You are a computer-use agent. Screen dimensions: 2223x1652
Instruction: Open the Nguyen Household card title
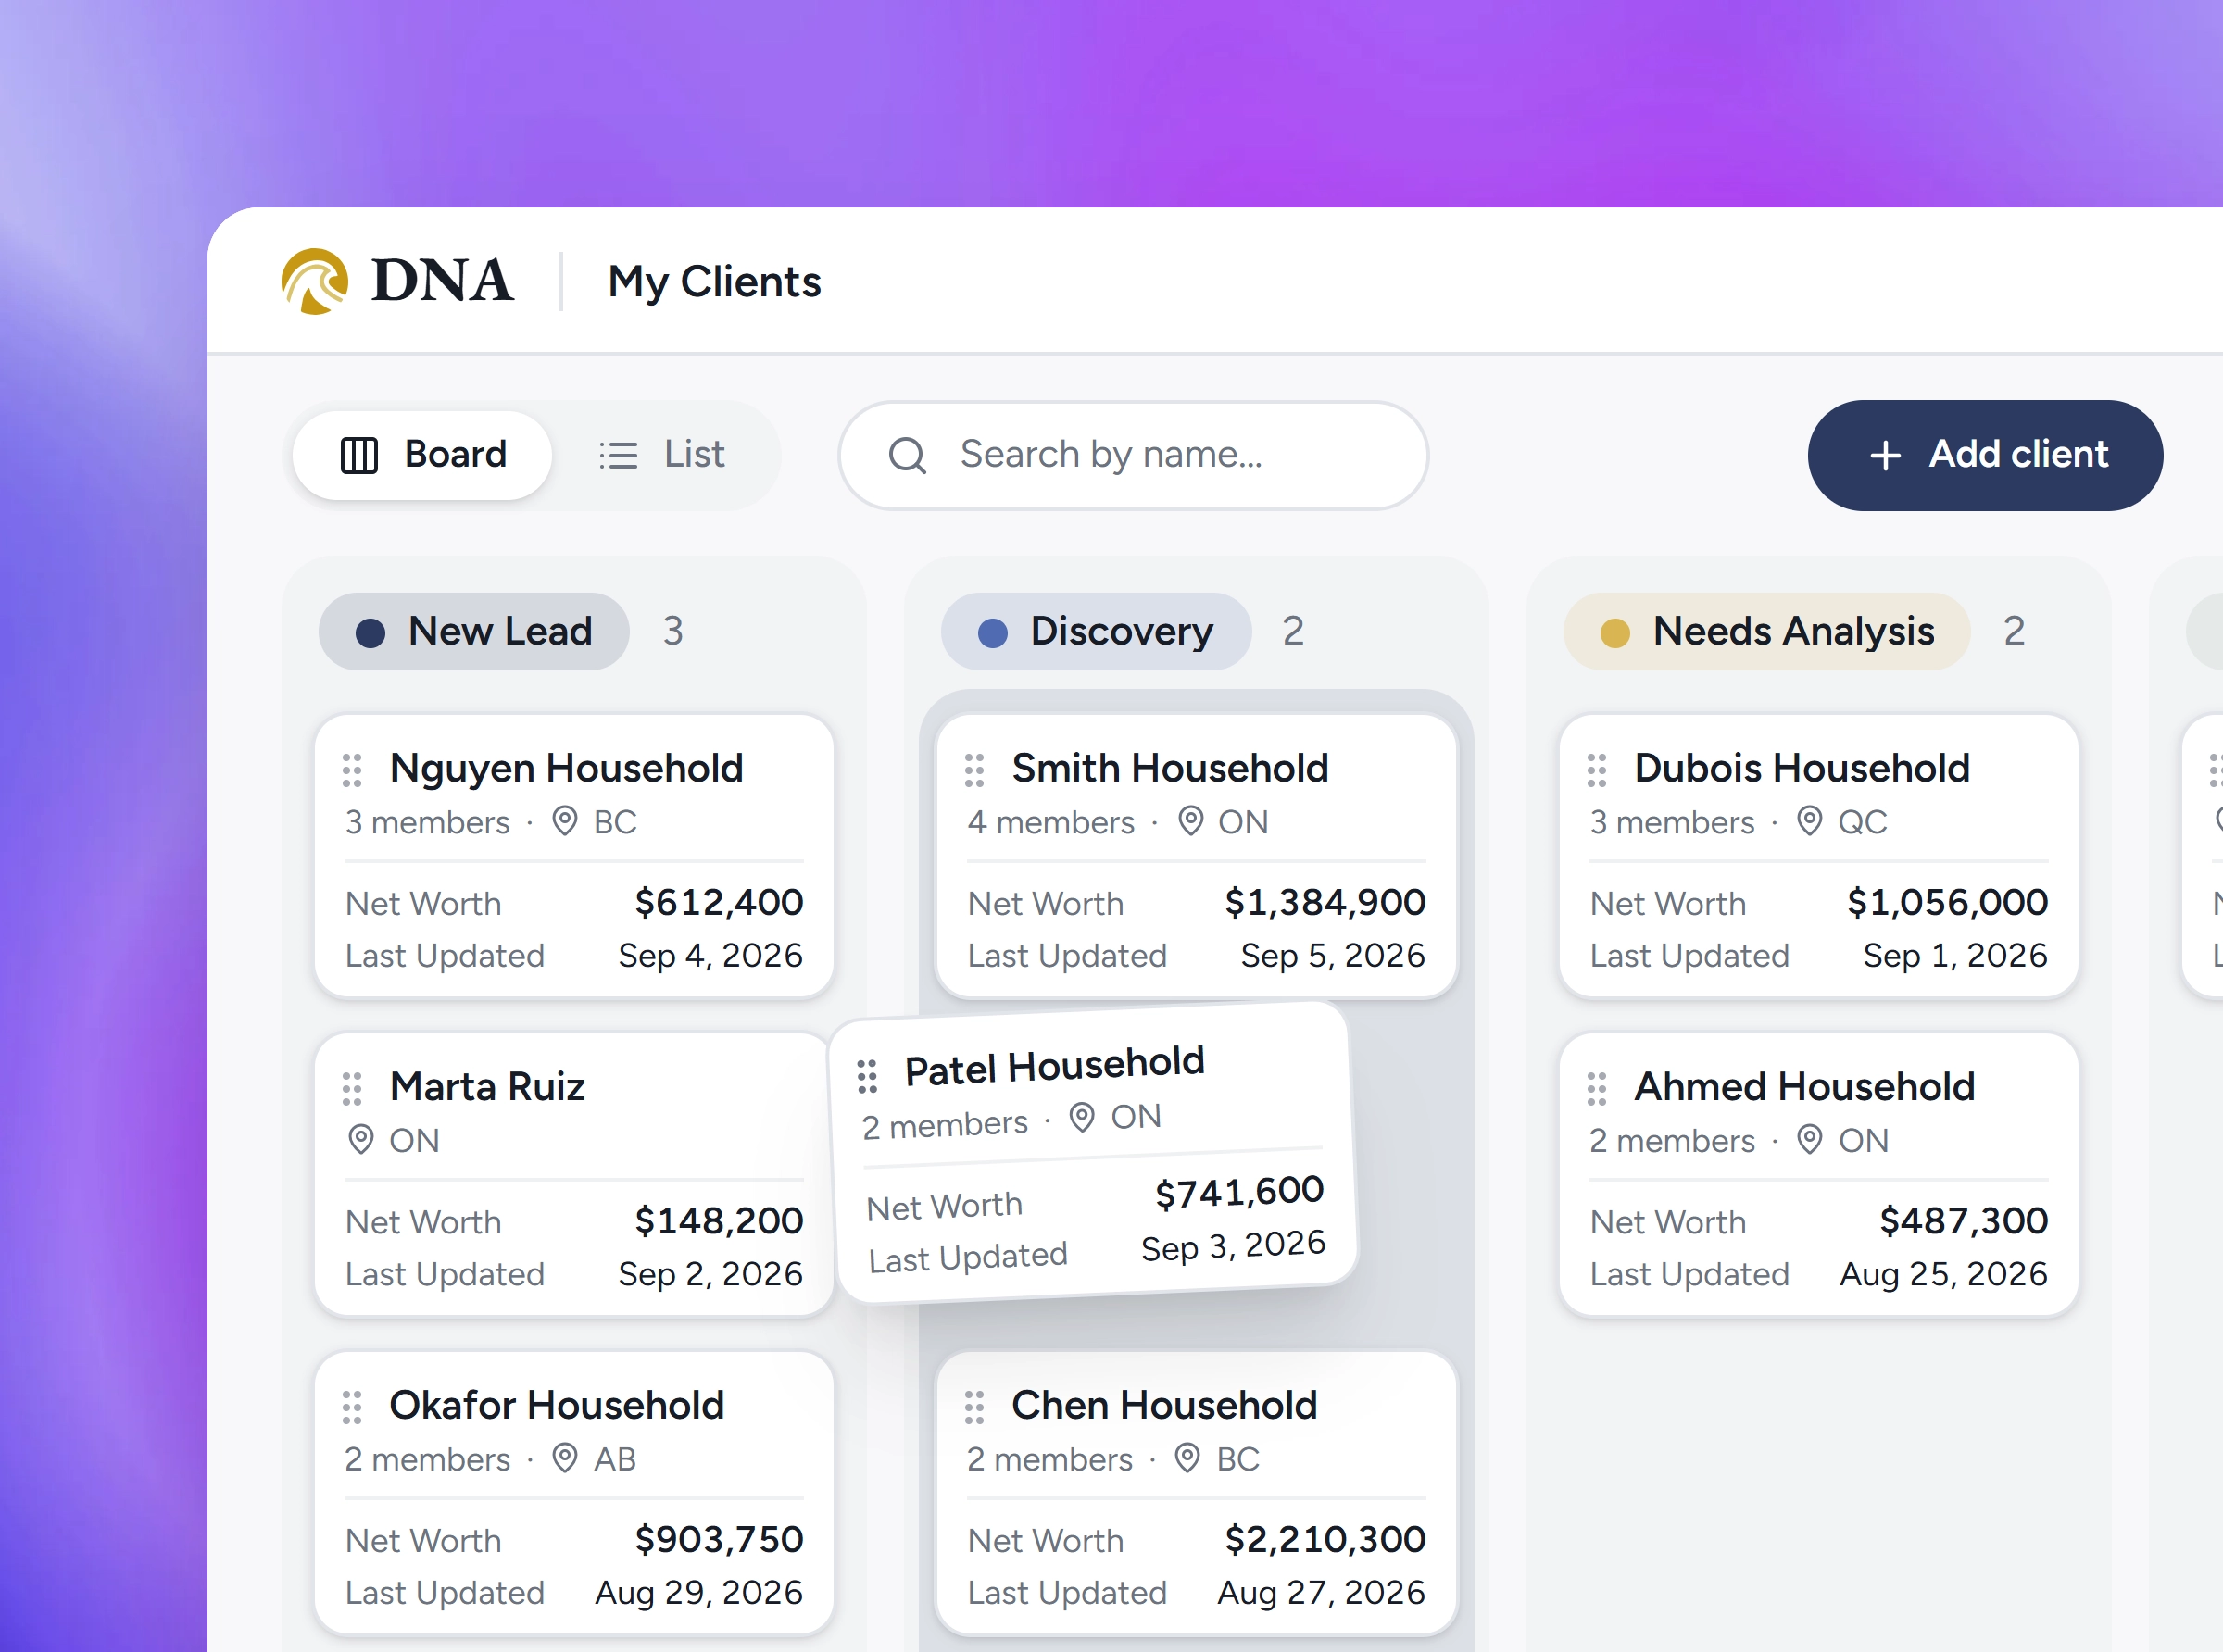pos(566,768)
